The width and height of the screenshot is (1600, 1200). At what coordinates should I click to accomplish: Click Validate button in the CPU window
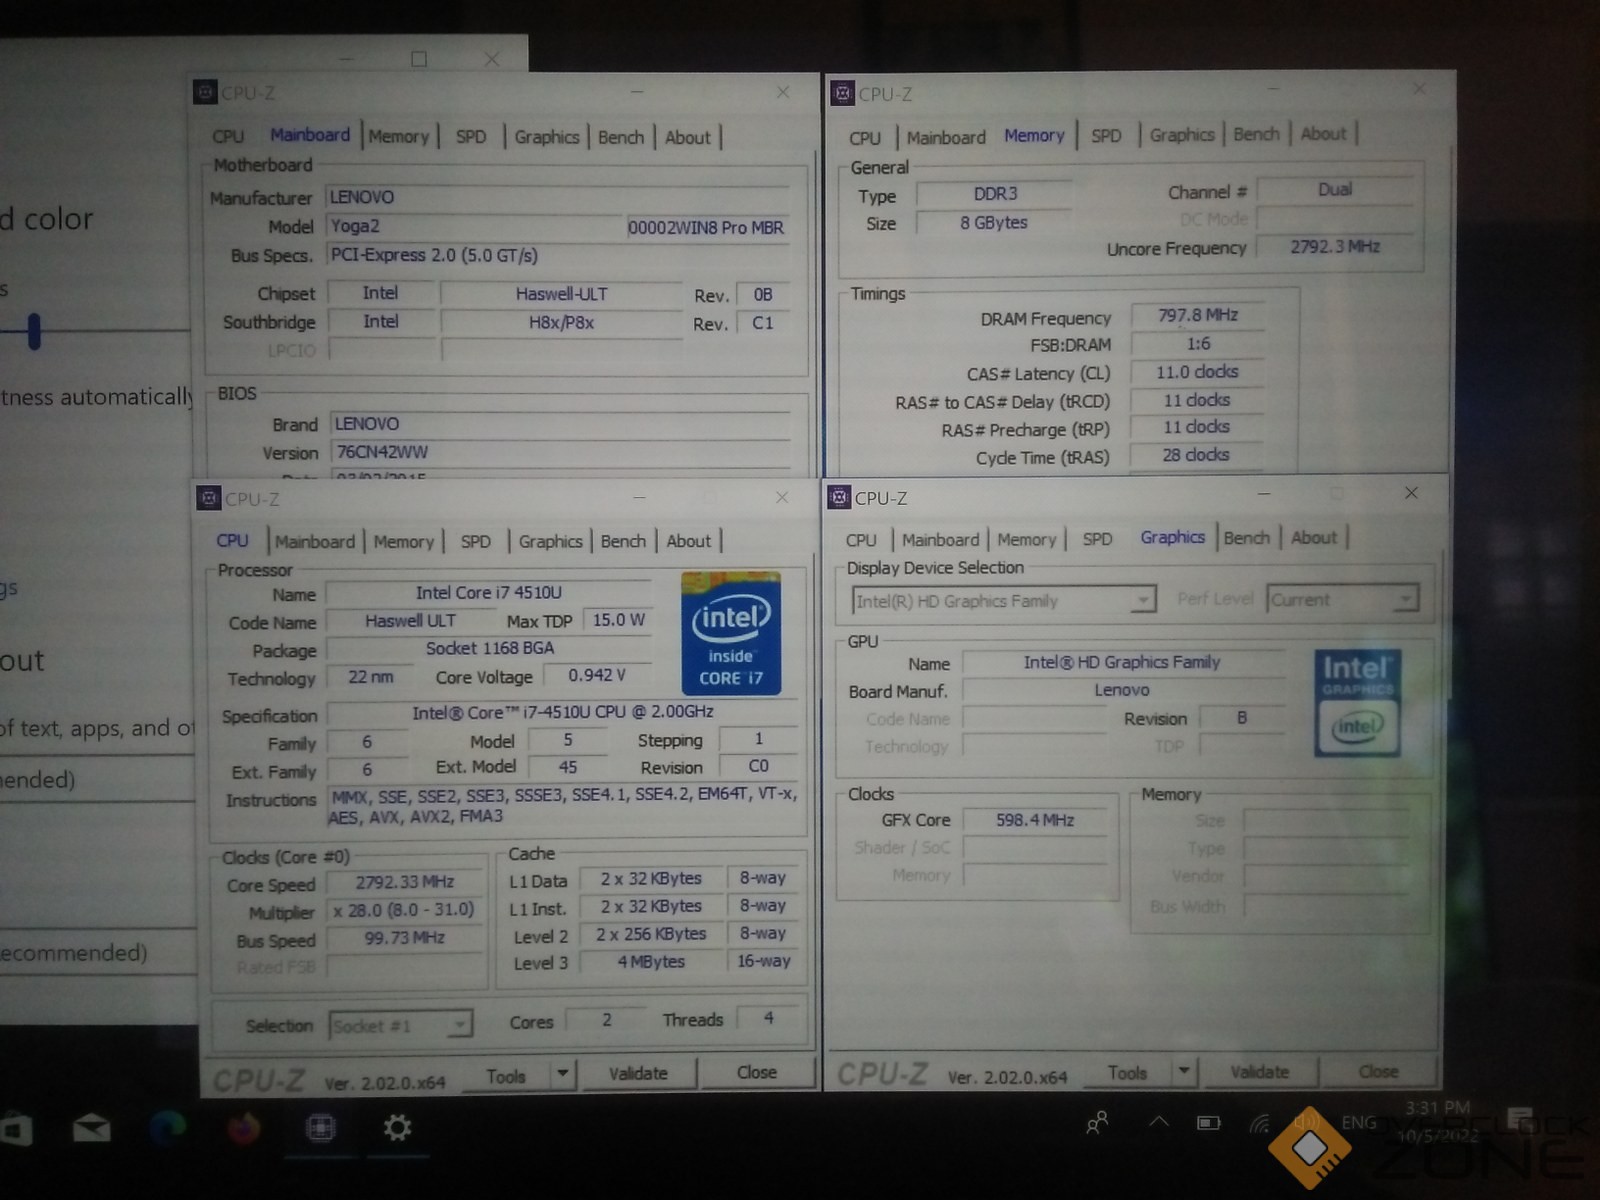tap(638, 1073)
